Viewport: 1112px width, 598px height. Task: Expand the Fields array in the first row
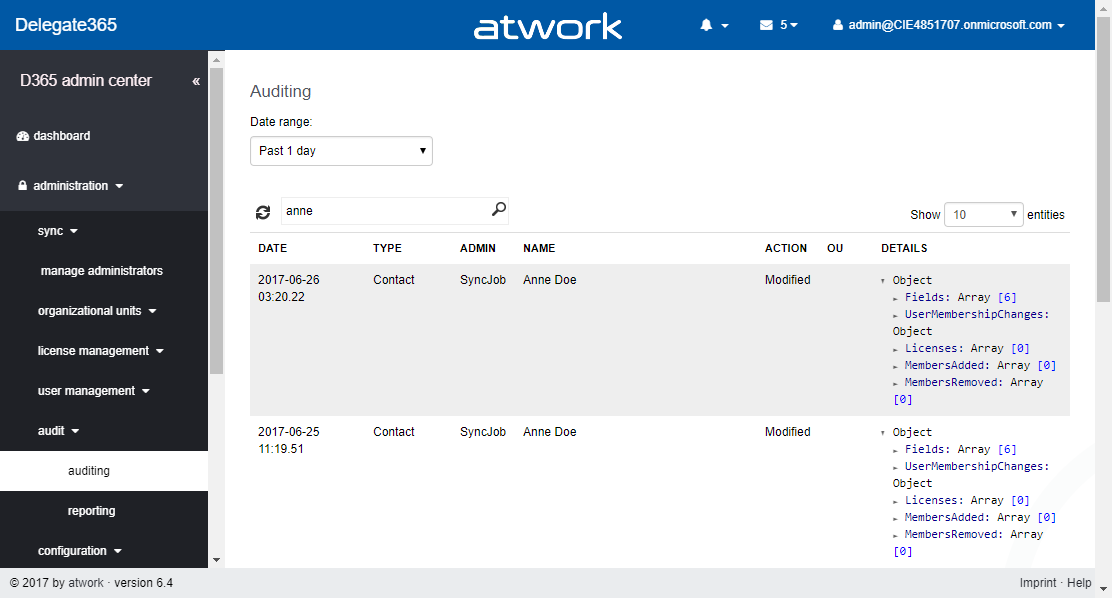click(x=930, y=297)
